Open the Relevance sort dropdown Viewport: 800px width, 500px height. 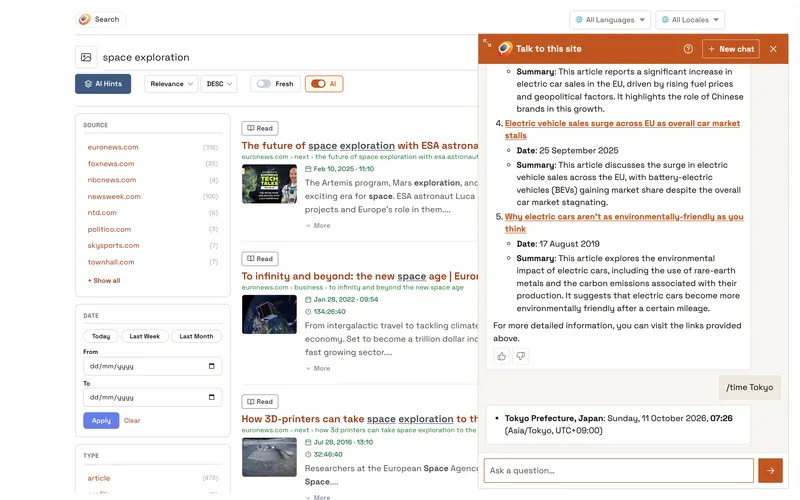[x=171, y=84]
